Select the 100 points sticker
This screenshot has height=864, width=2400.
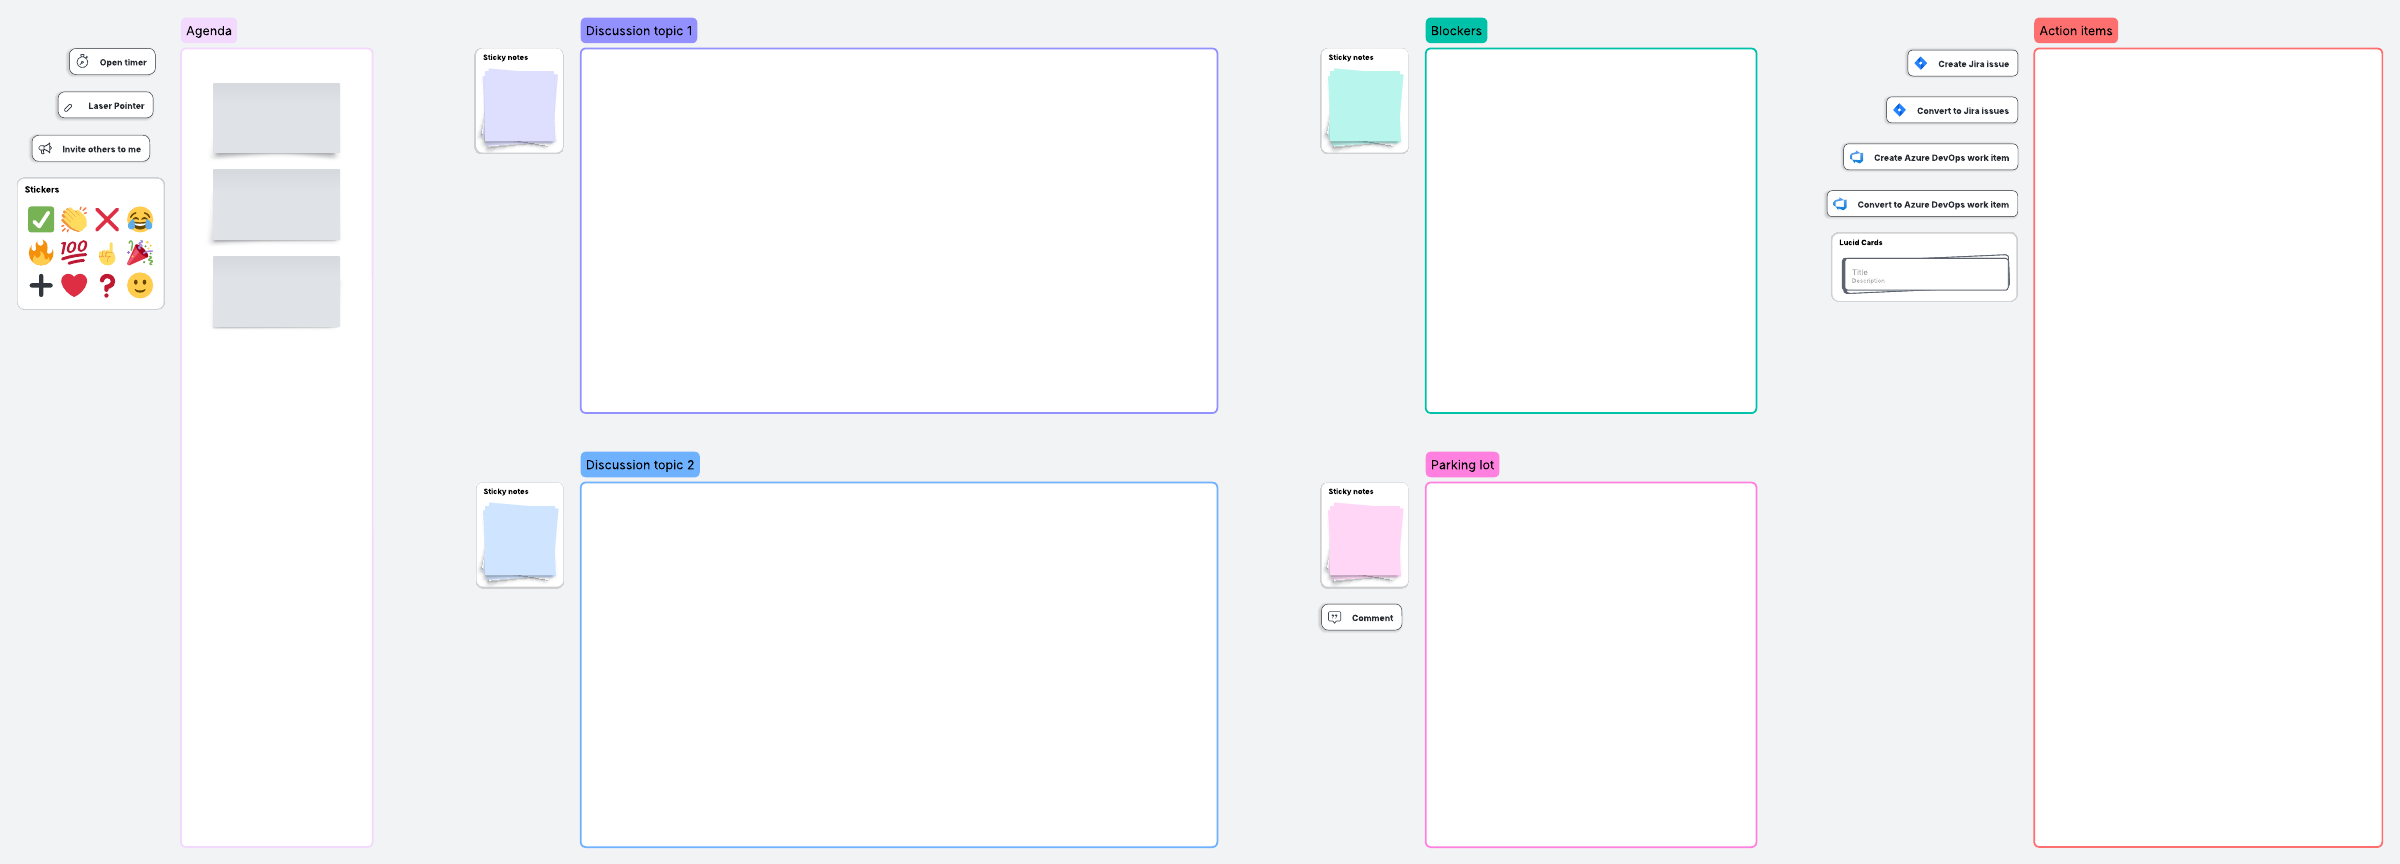(x=74, y=252)
